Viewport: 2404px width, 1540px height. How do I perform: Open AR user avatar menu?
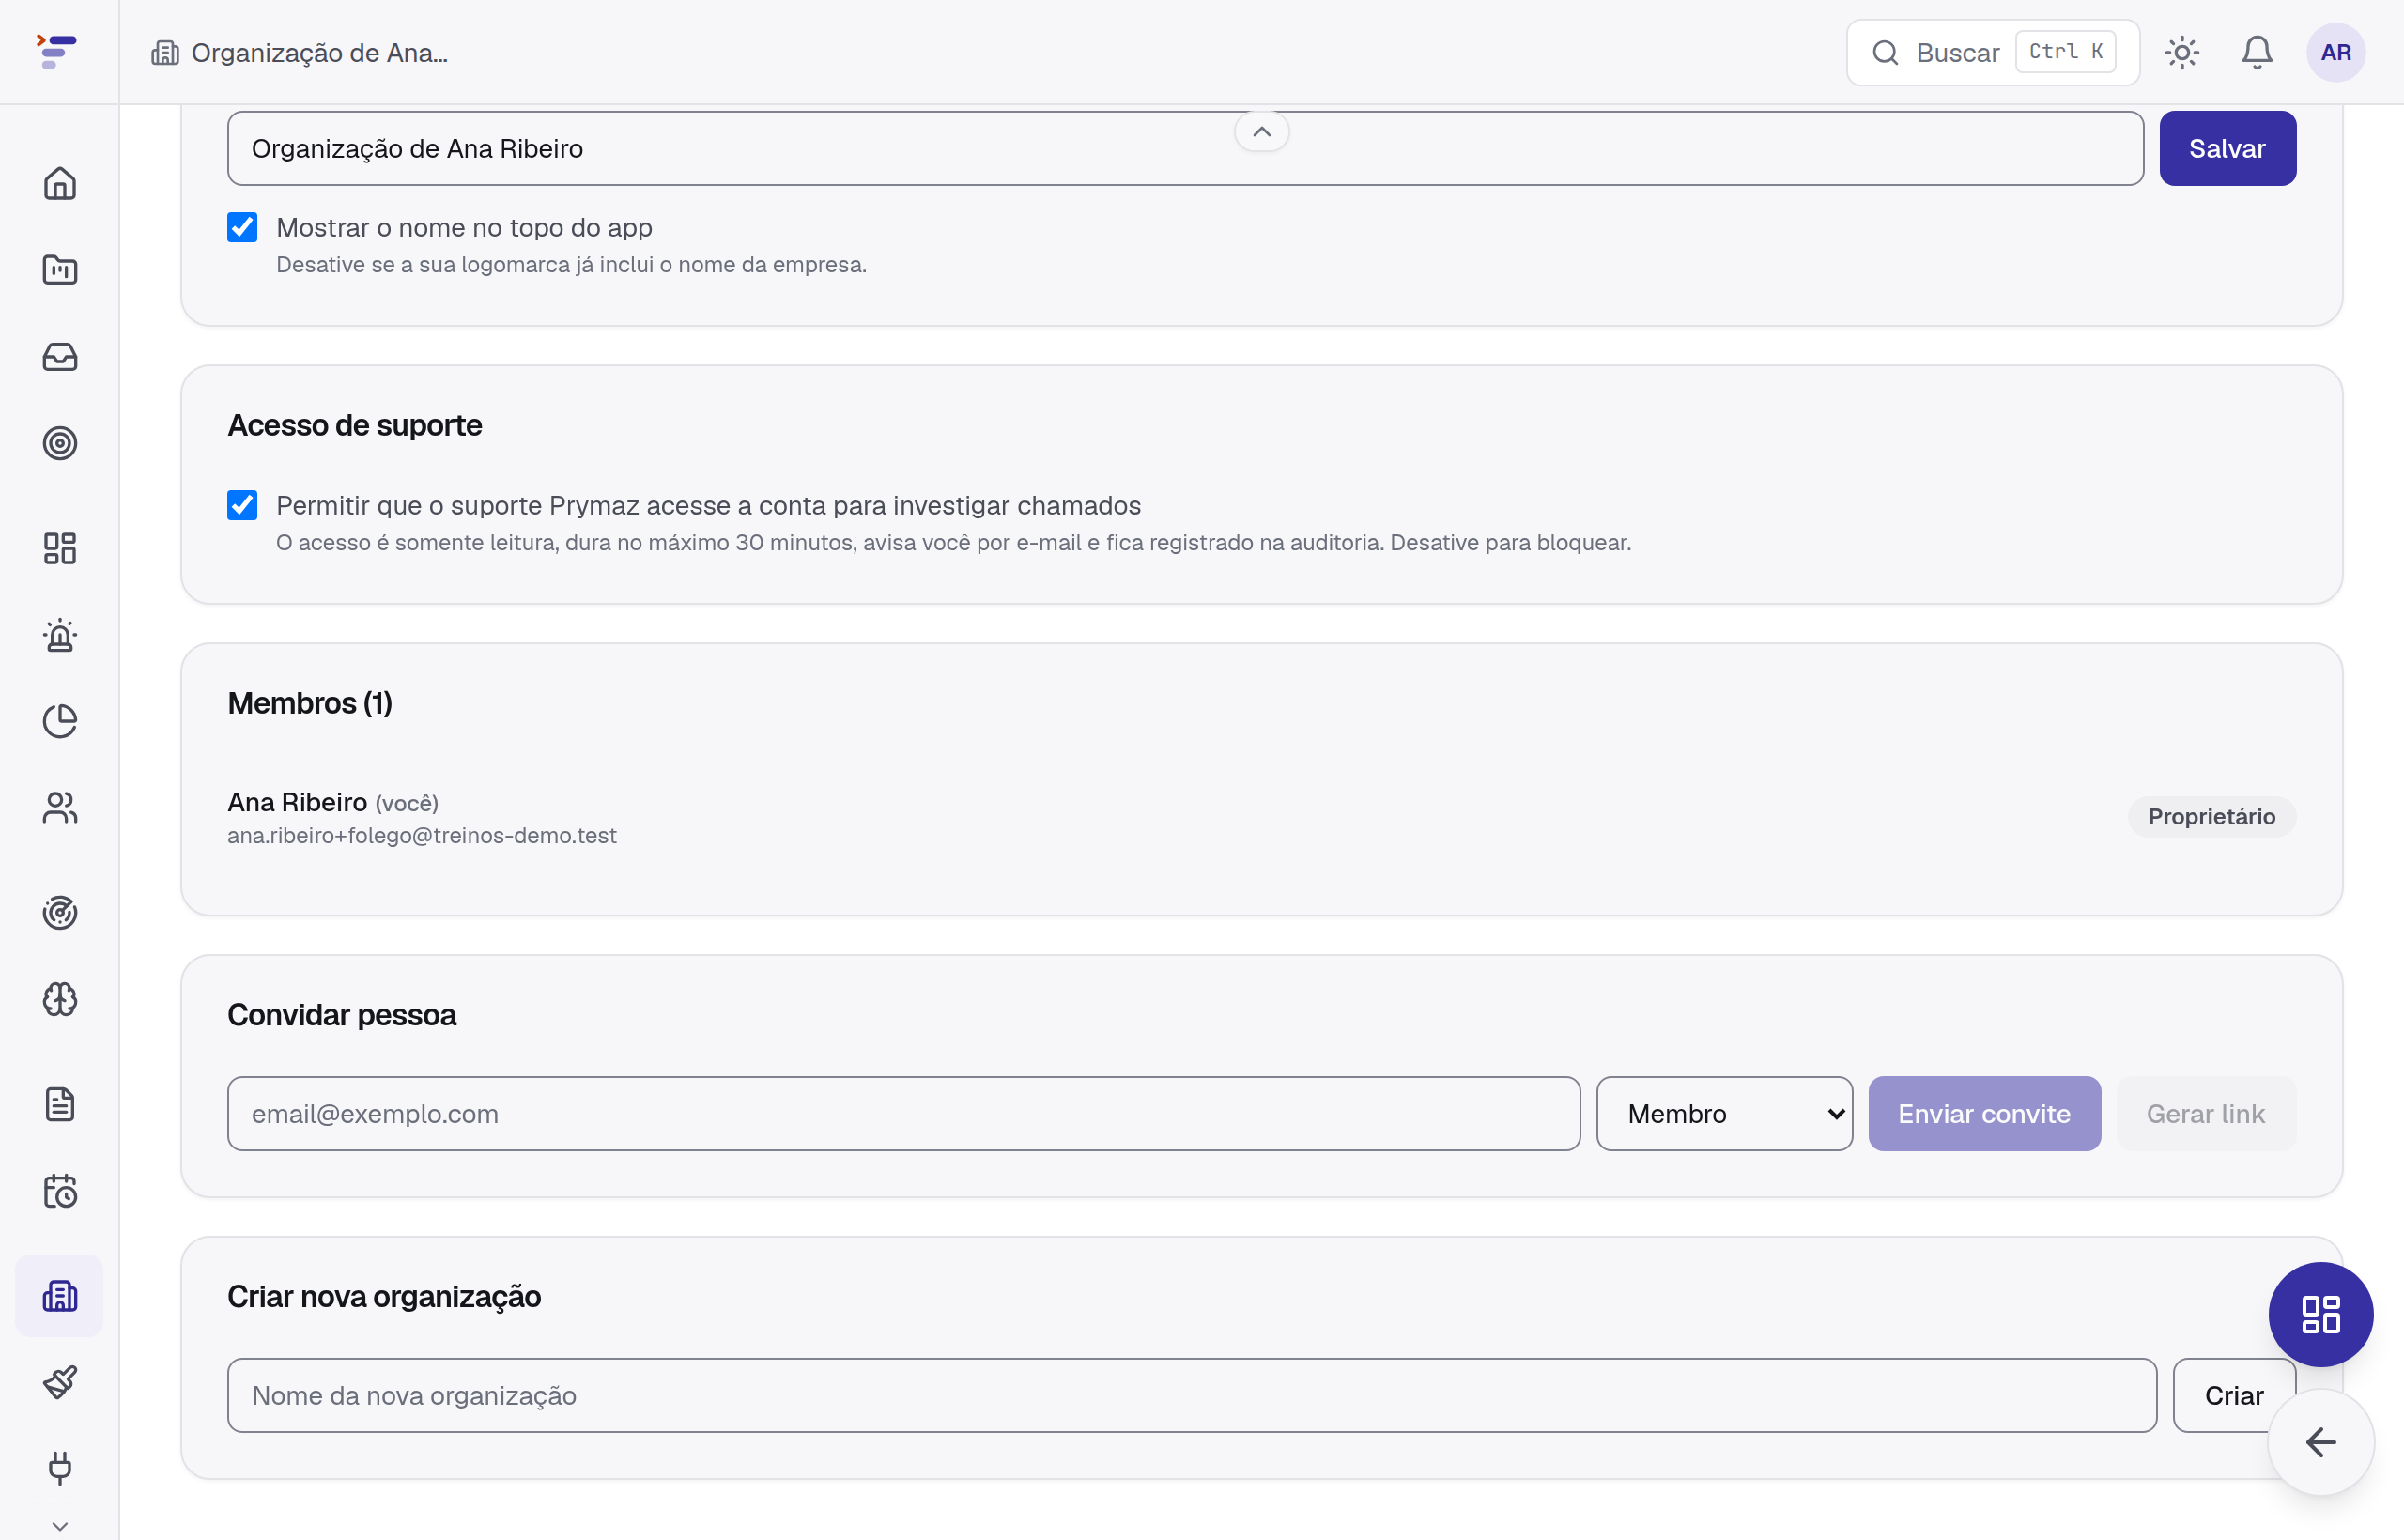click(2336, 52)
